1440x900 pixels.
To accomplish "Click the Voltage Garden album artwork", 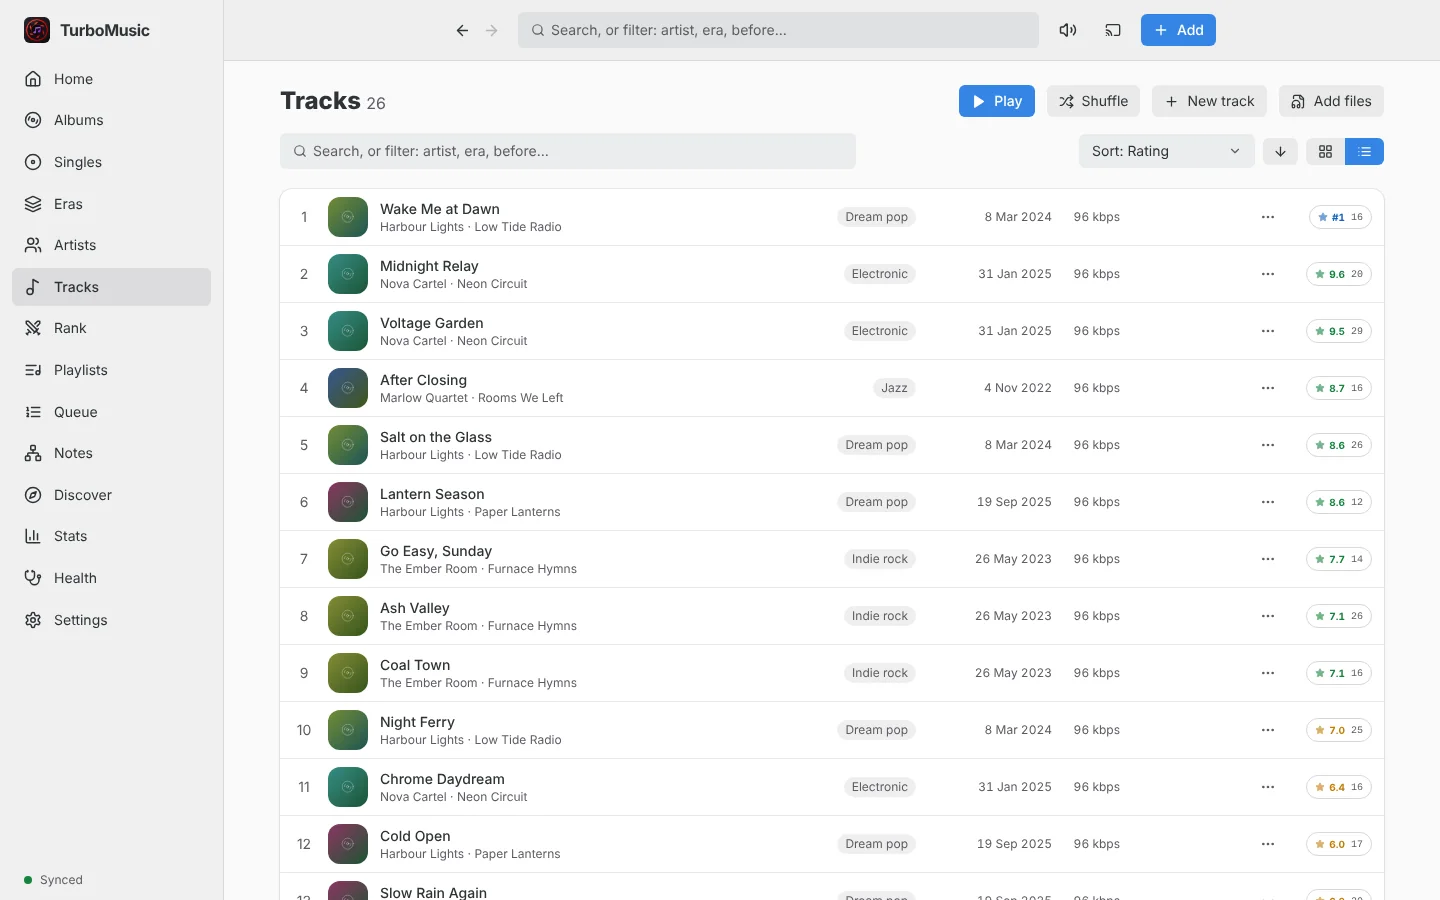I will coord(348,331).
